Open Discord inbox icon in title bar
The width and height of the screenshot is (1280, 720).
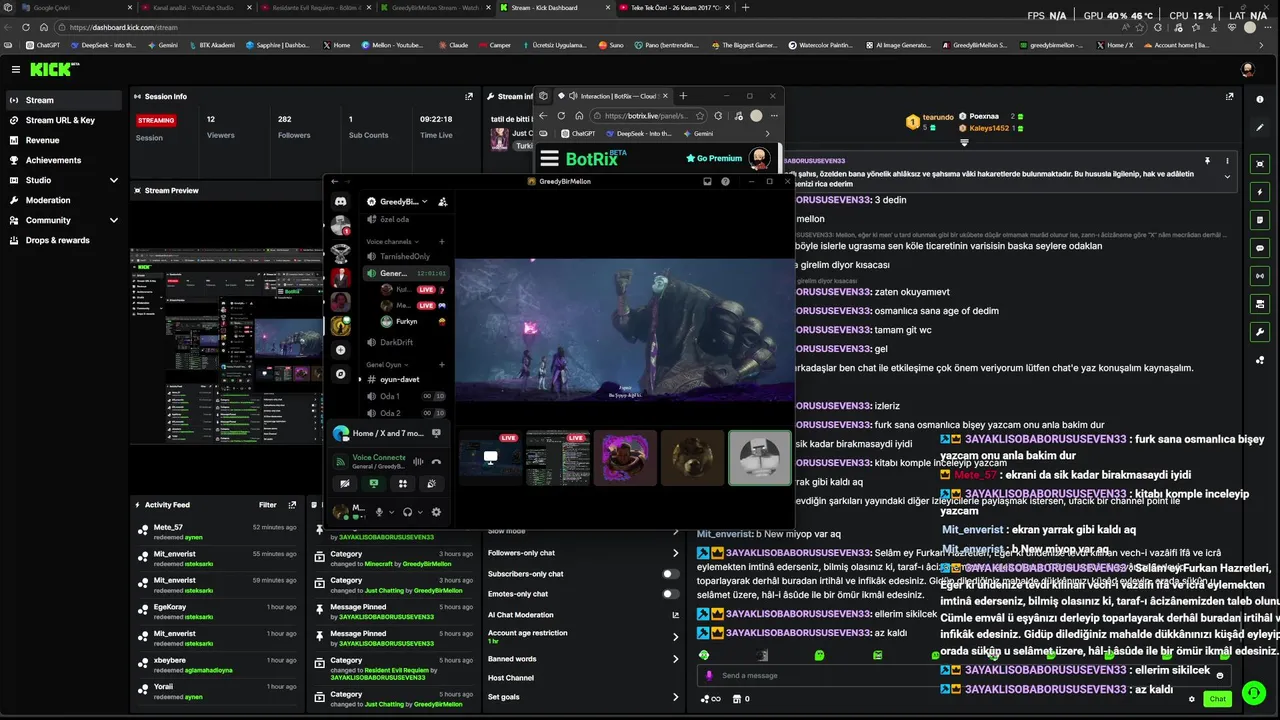coord(707,182)
